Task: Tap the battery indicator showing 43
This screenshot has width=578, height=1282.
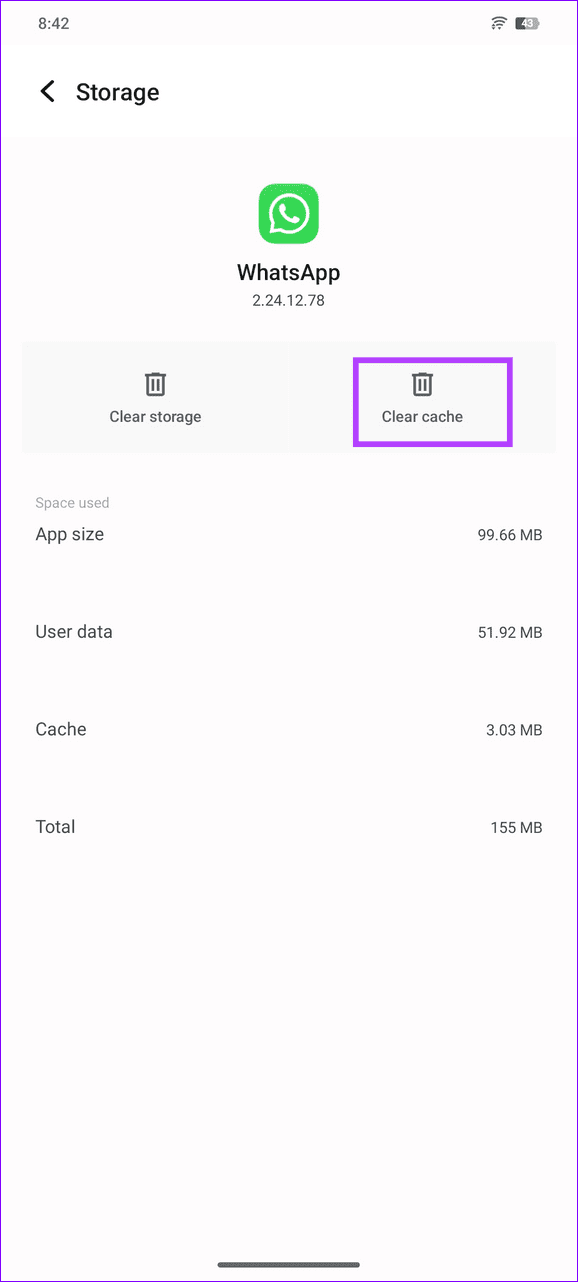Action: pyautogui.click(x=528, y=22)
